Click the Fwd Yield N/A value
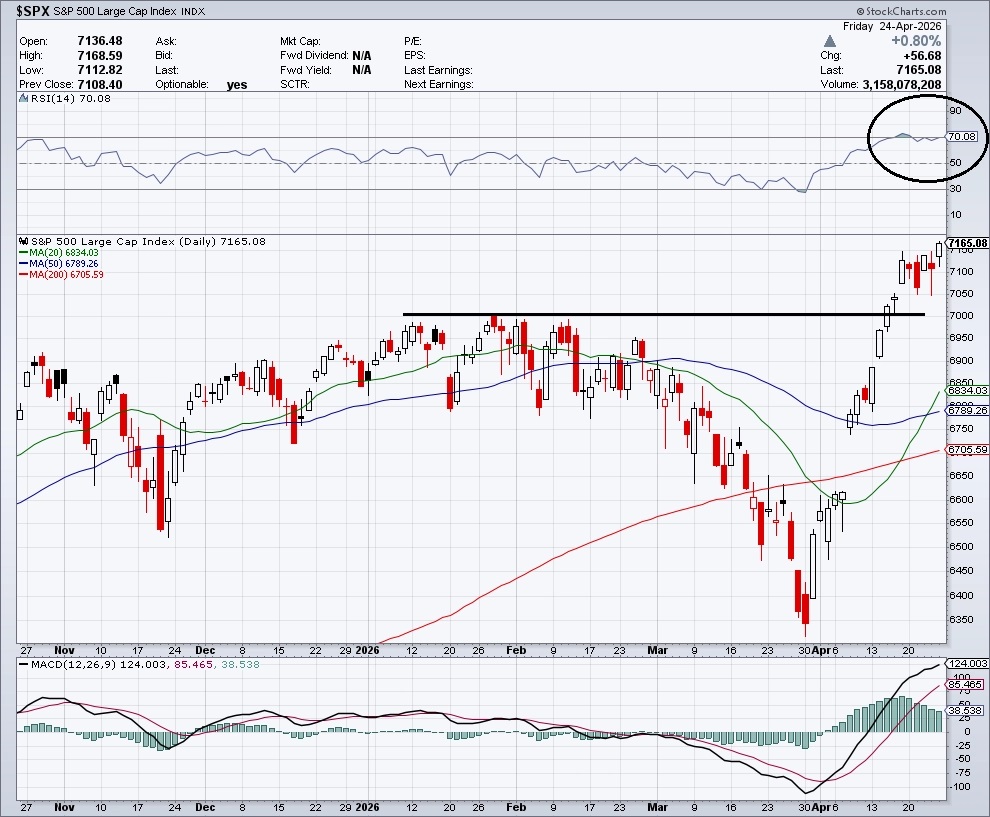The width and height of the screenshot is (990, 817). tap(362, 70)
